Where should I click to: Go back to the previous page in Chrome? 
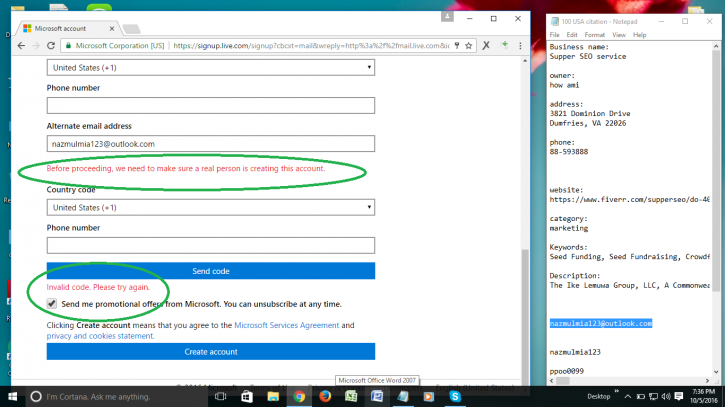point(21,45)
